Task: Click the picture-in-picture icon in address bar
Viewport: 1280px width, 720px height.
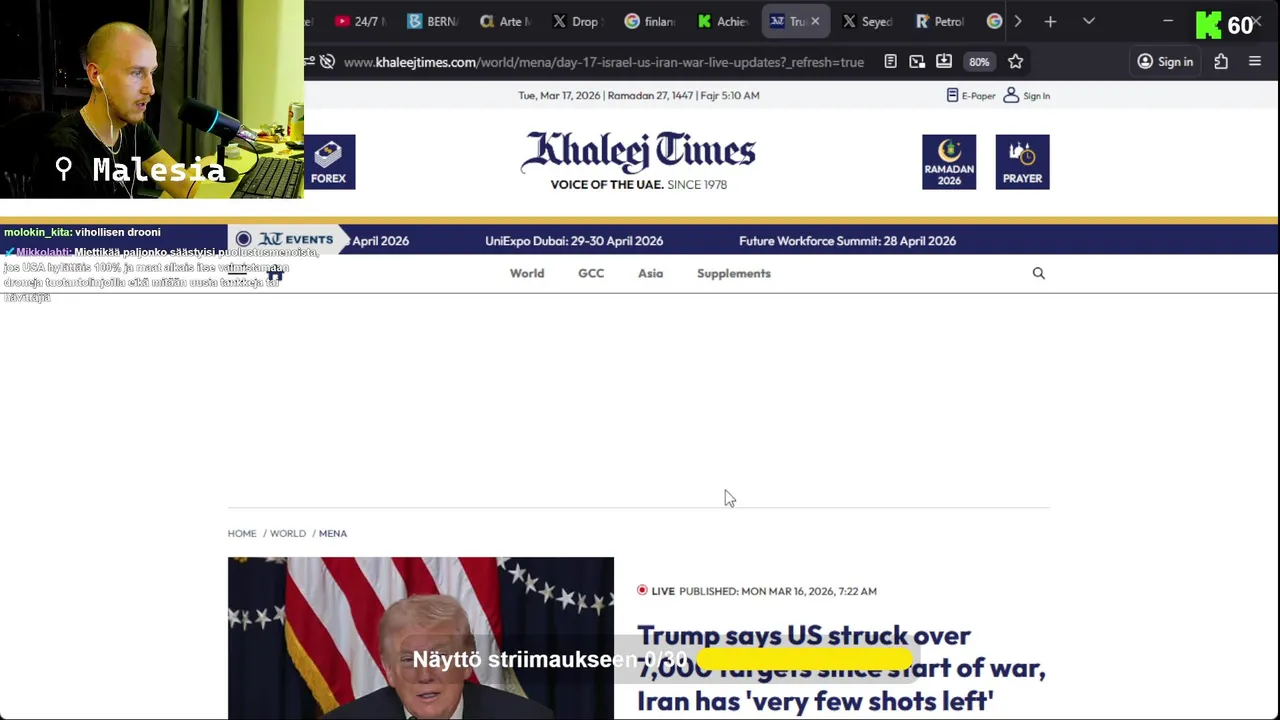Action: (x=917, y=62)
